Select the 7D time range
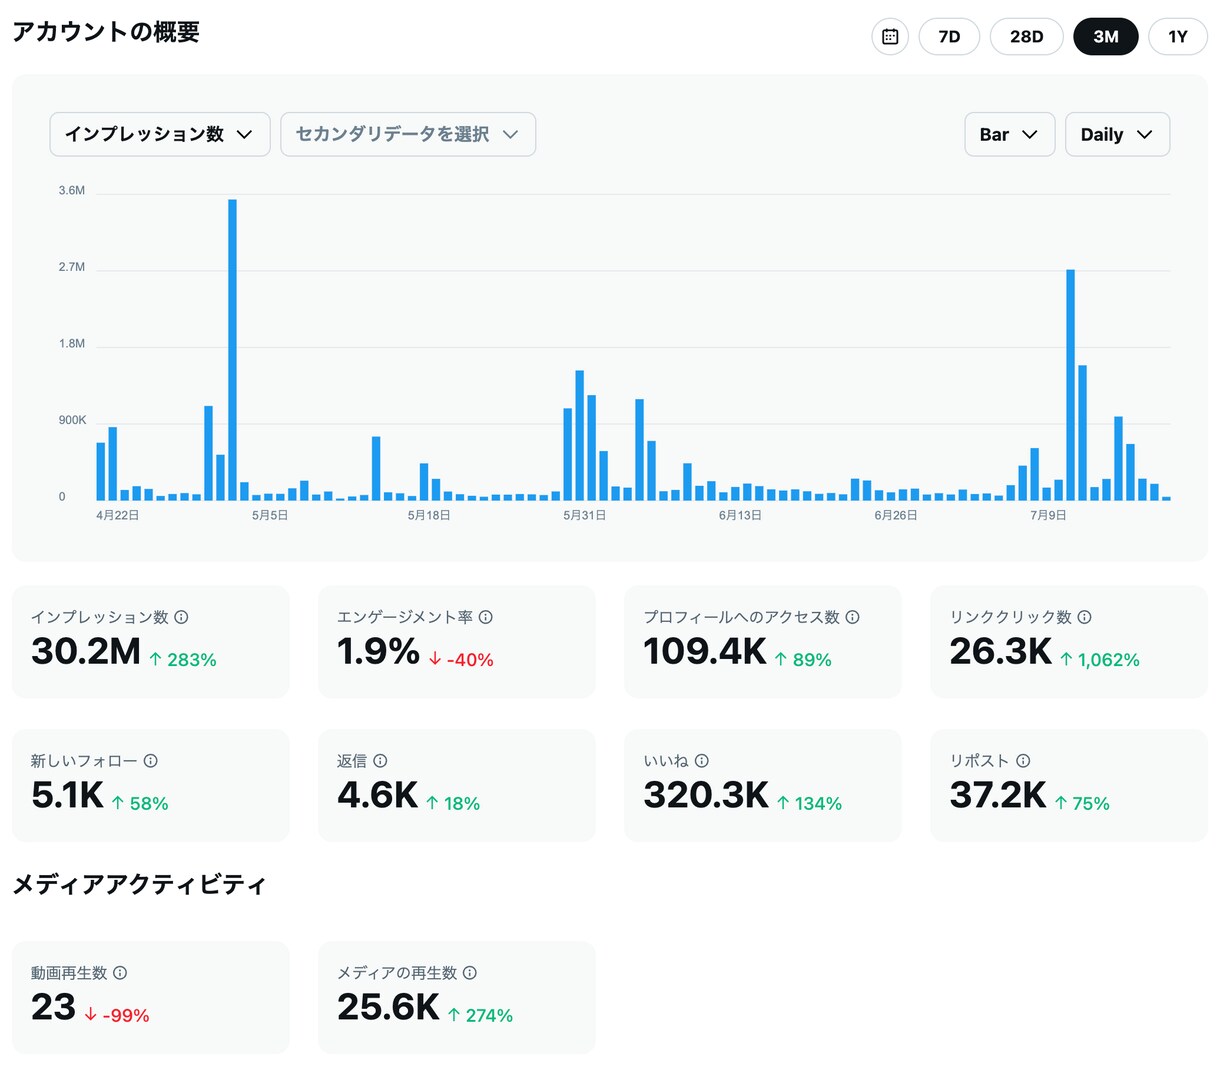1220x1073 pixels. [x=949, y=37]
